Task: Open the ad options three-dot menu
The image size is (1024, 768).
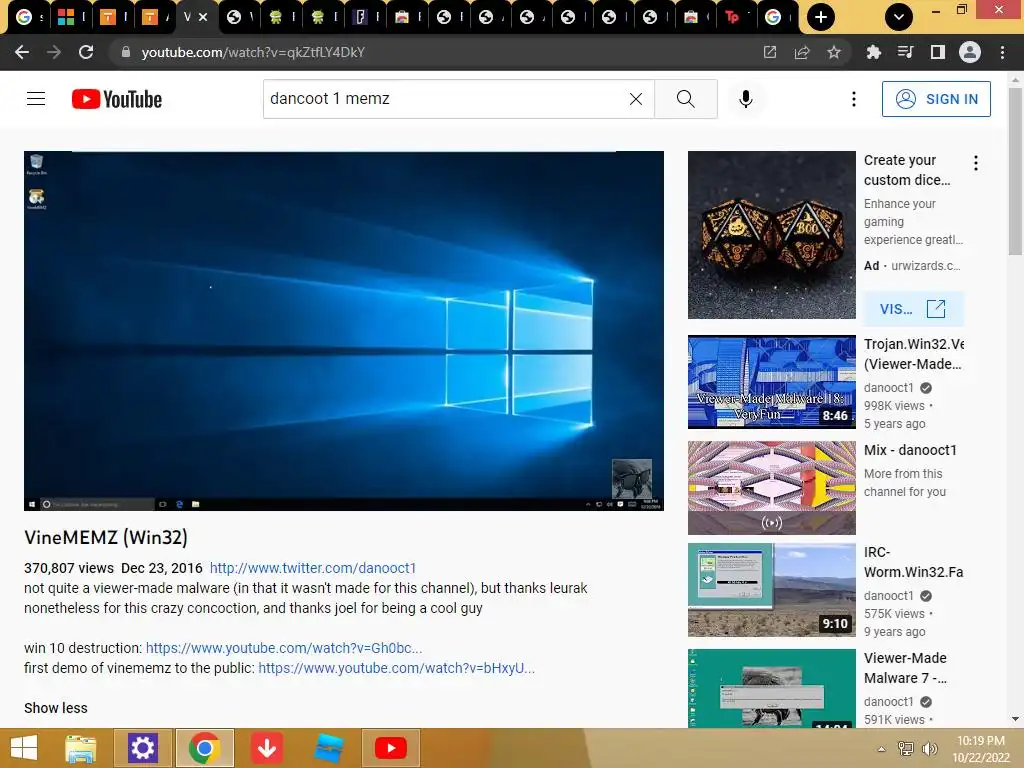Action: (976, 163)
